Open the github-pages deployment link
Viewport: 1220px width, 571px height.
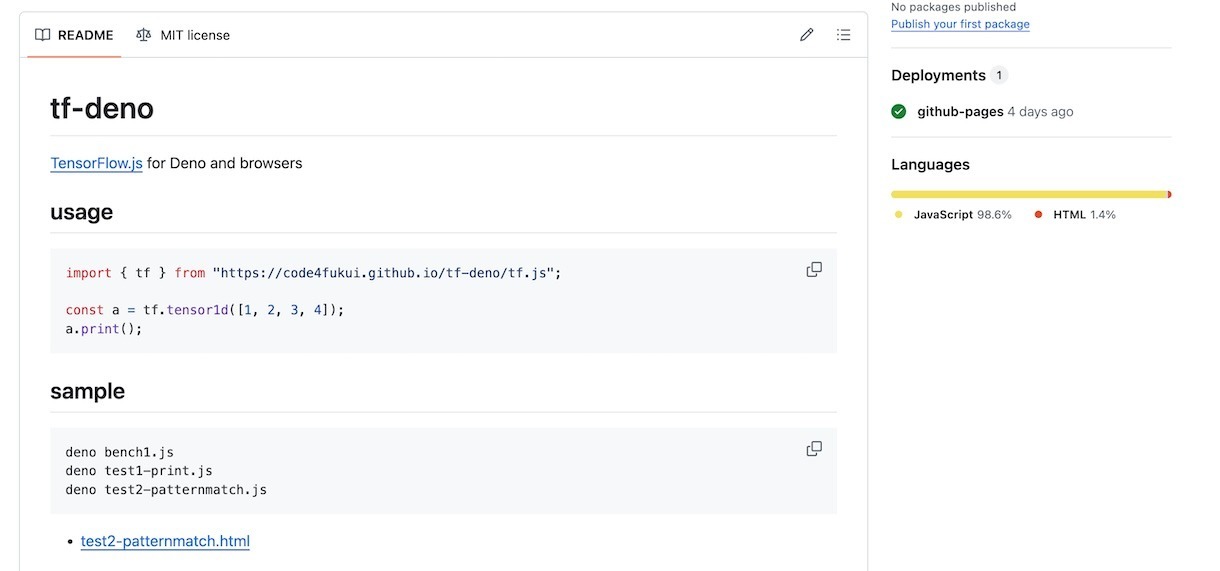point(960,112)
